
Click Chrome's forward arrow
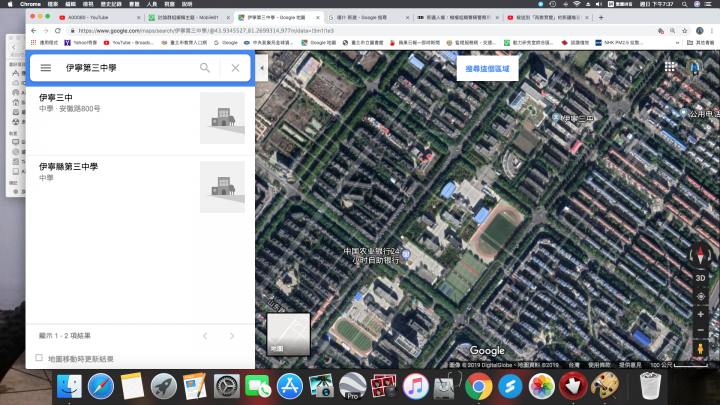[45, 31]
